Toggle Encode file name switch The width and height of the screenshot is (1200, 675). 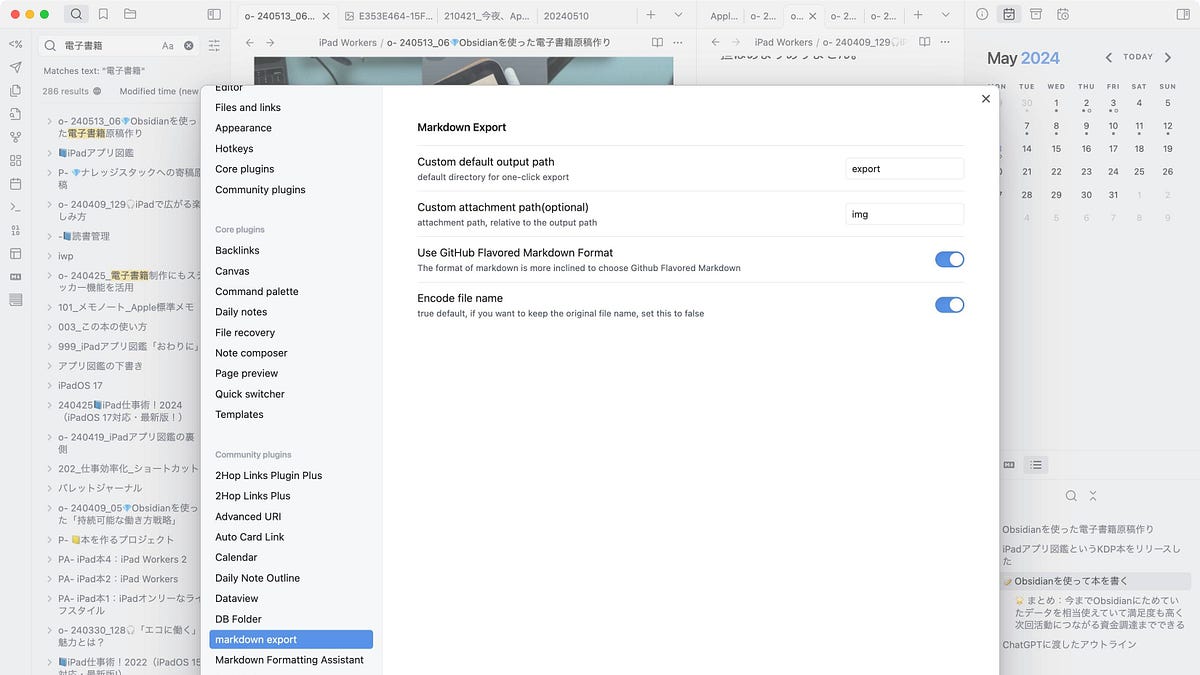949,305
